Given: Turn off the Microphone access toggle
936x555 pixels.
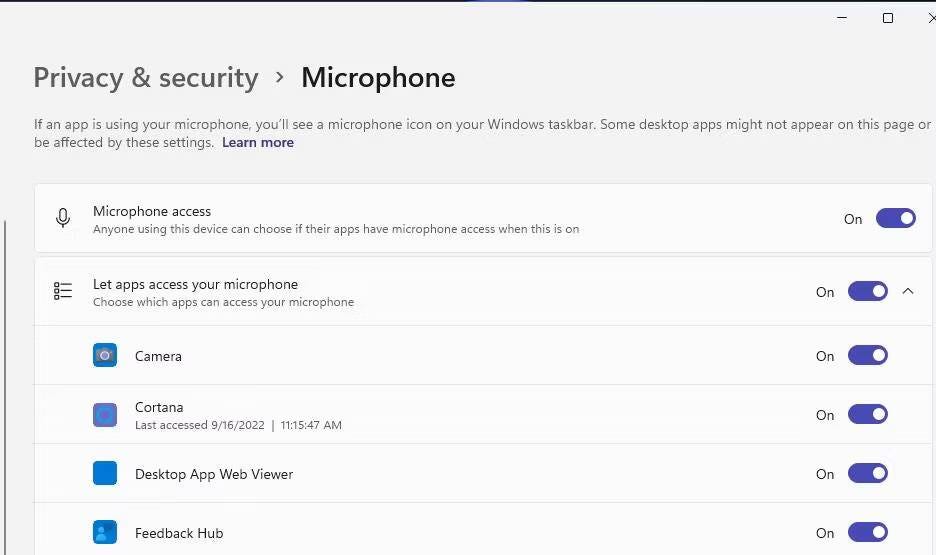Looking at the screenshot, I should [x=895, y=218].
